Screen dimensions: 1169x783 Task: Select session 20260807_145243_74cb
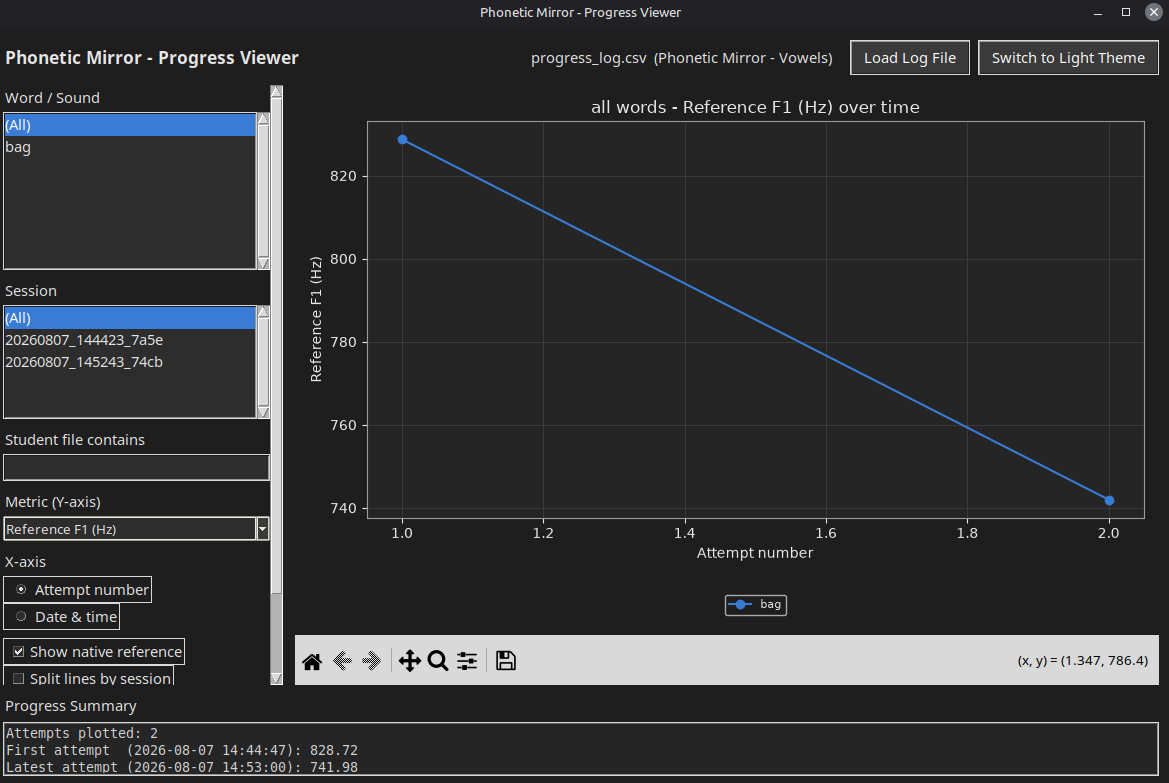[130, 362]
